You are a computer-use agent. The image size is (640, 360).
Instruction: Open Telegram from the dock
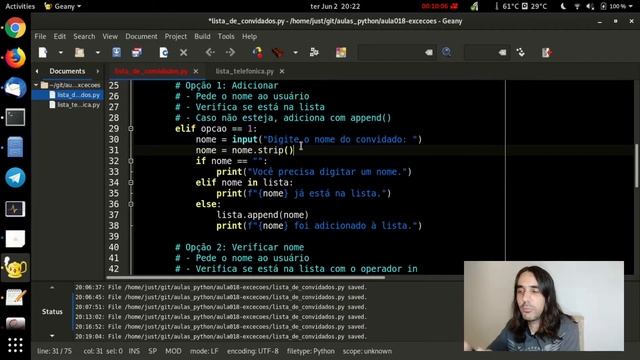coord(15,178)
